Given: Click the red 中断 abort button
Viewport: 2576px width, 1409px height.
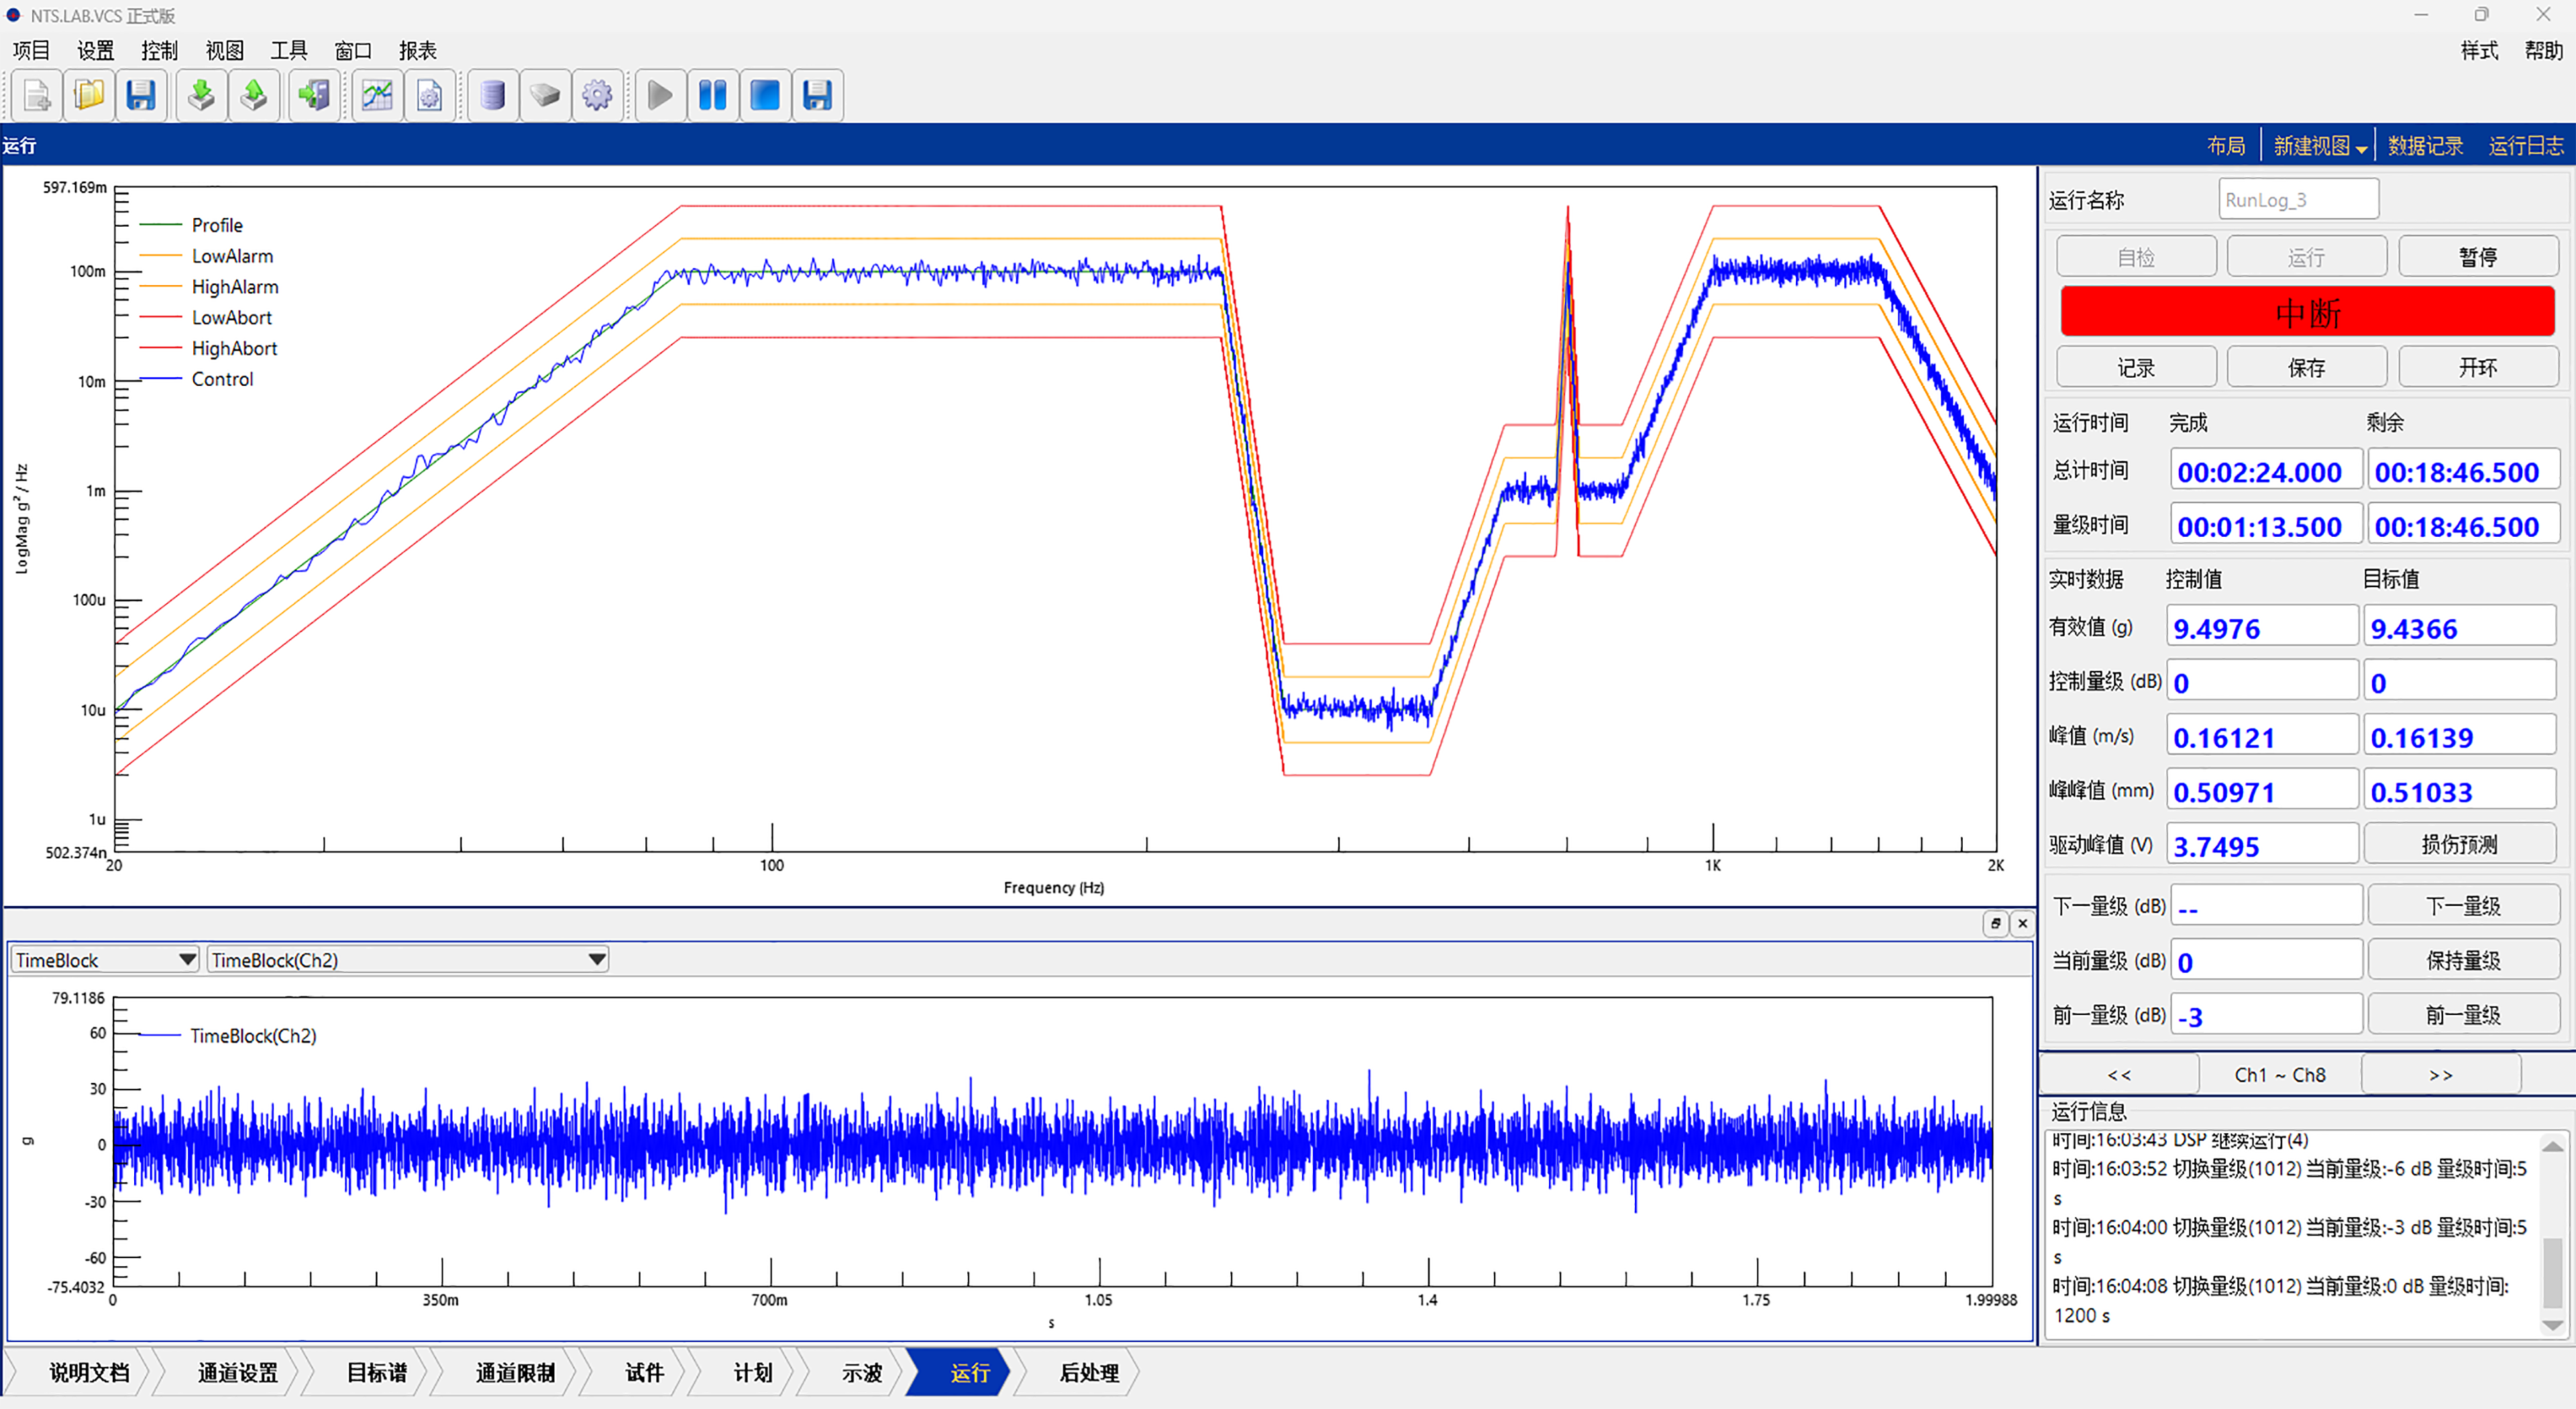Looking at the screenshot, I should [x=2306, y=313].
